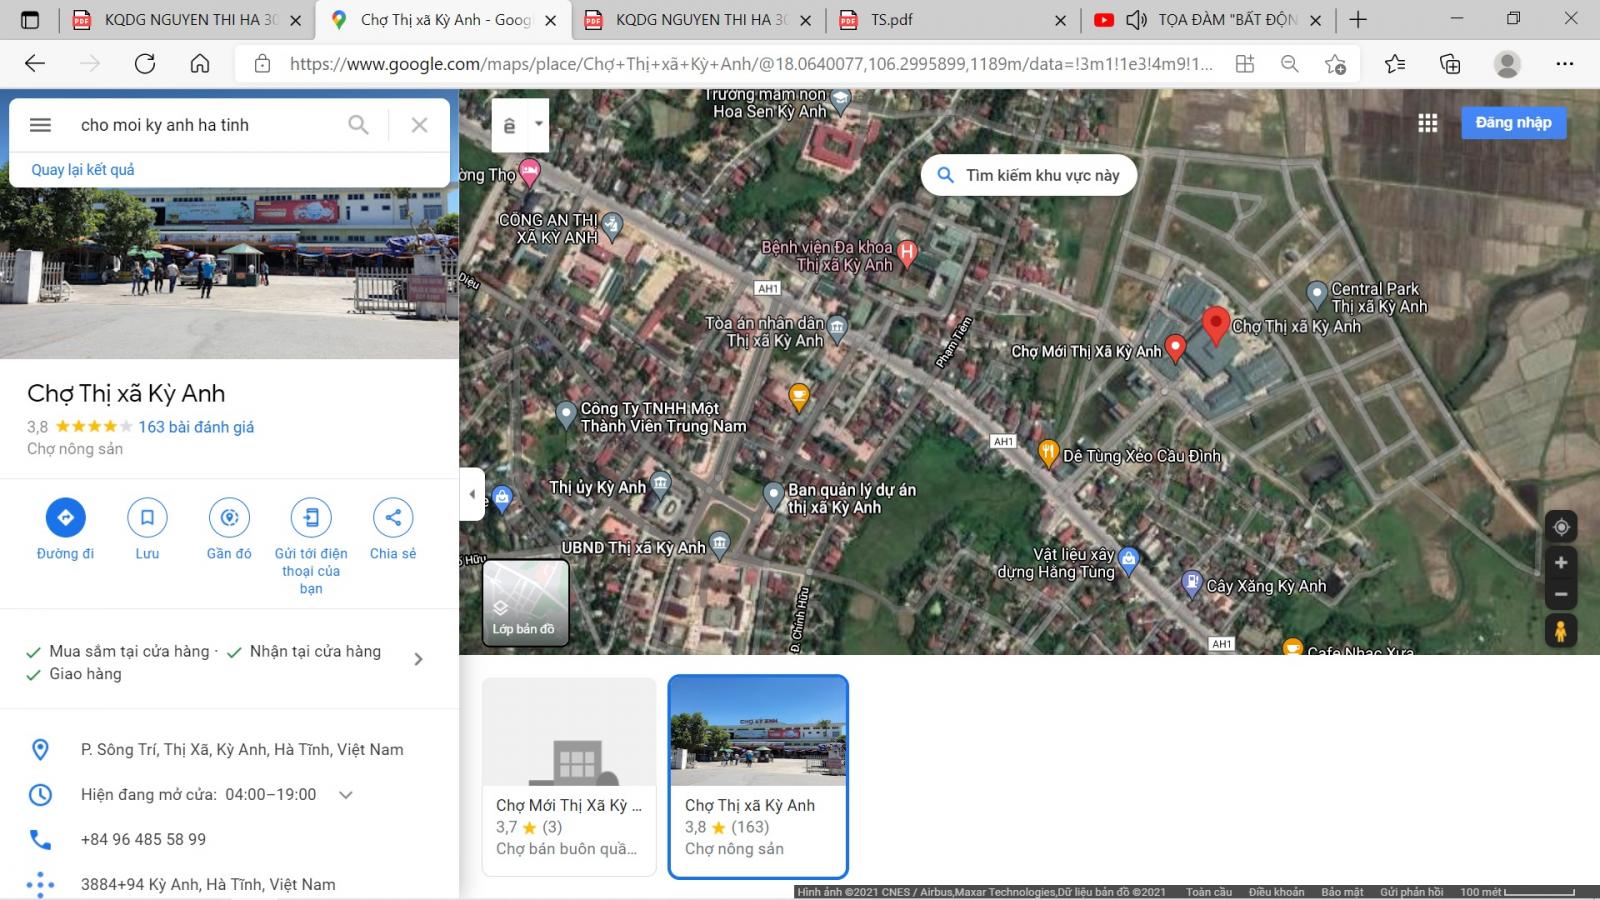The image size is (1600, 900).
Task: Click the browser back arrow
Action: [35, 64]
